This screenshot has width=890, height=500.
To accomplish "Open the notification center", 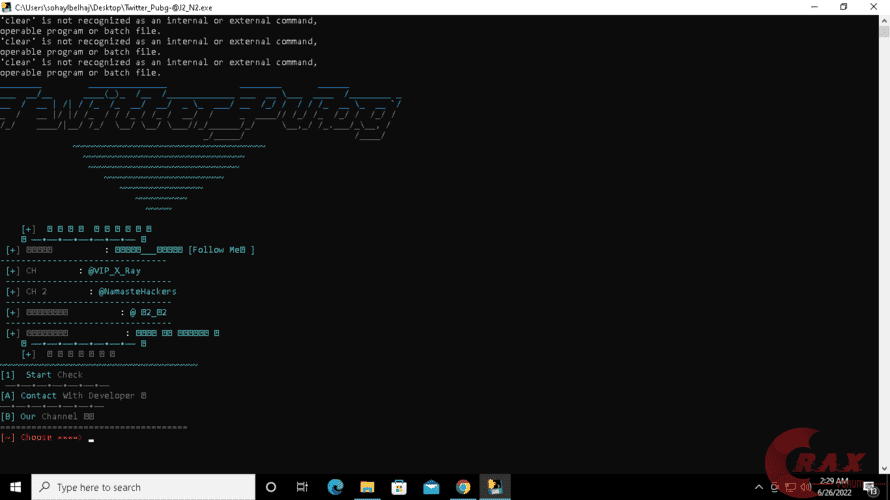I will [872, 488].
